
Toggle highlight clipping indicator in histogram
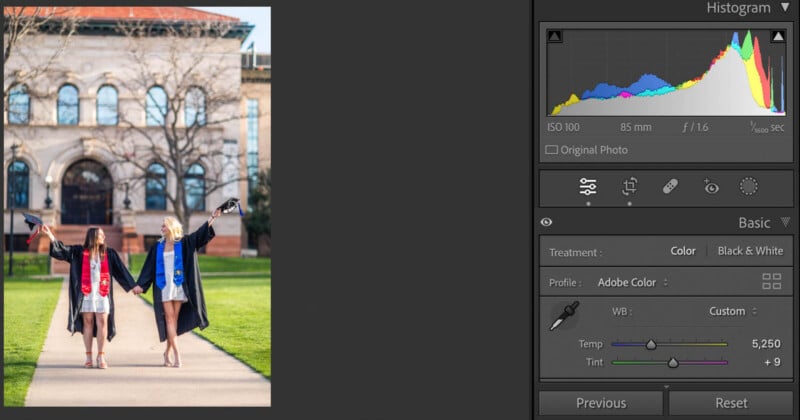777,37
